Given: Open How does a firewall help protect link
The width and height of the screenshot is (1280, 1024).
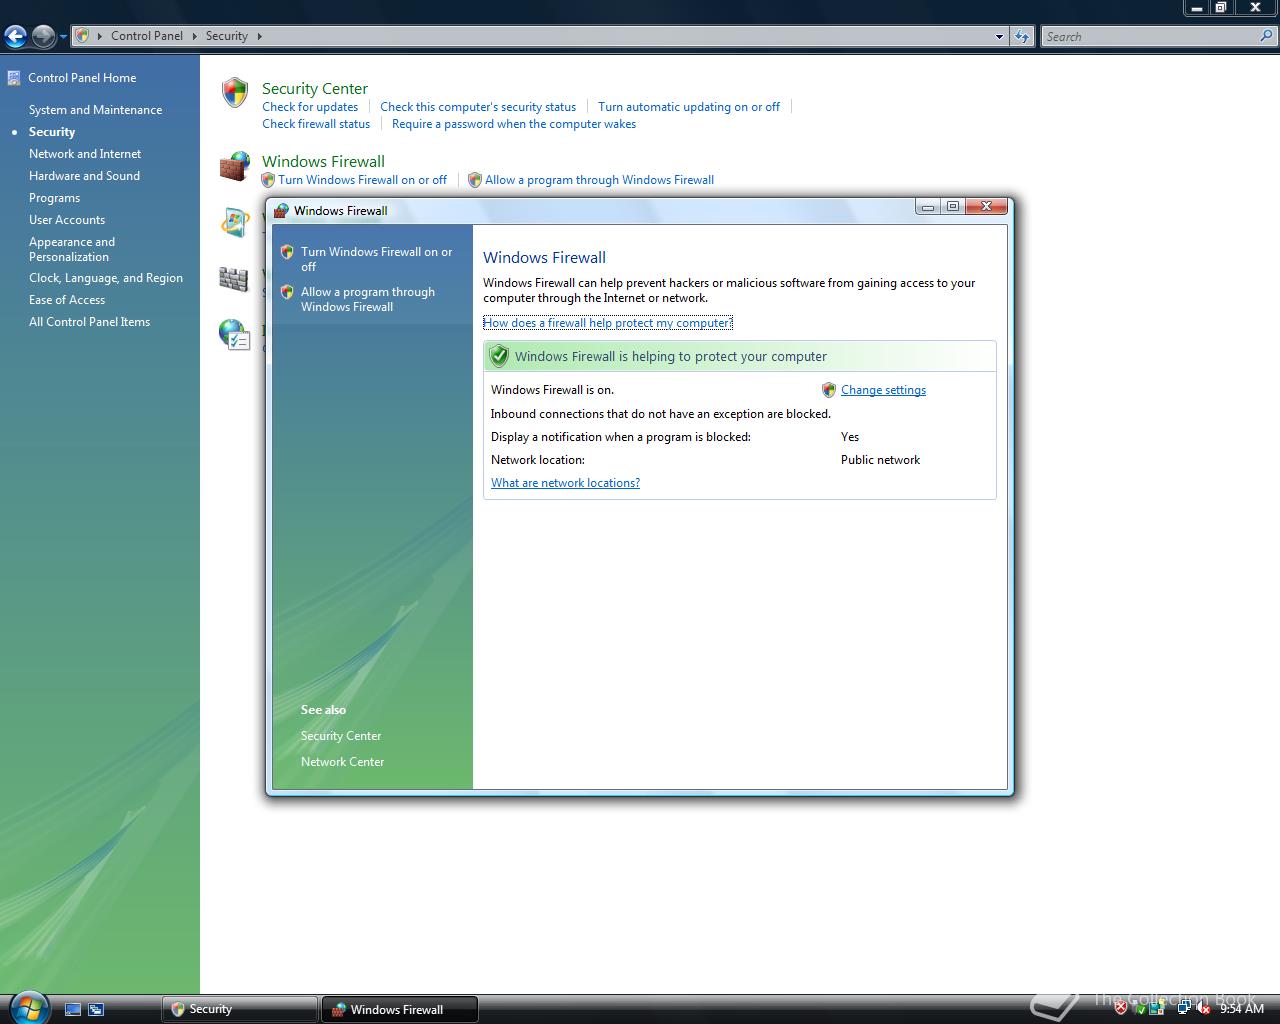Looking at the screenshot, I should pos(608,323).
